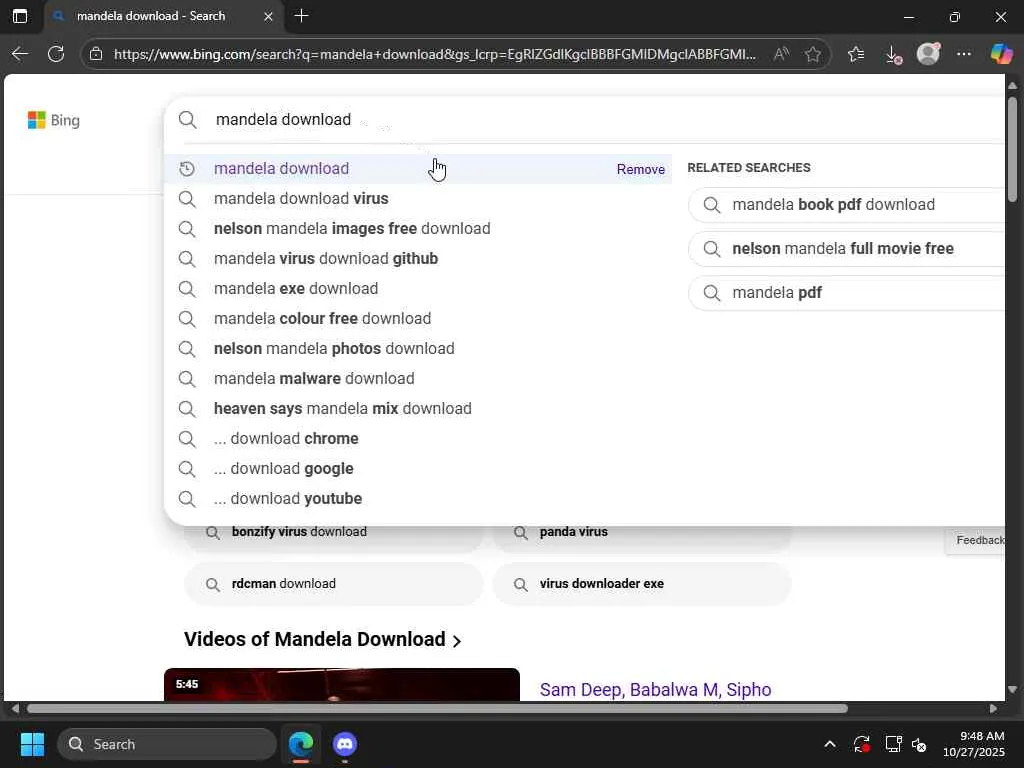
Task: Click the vertical page scrollbar
Action: tap(1012, 149)
